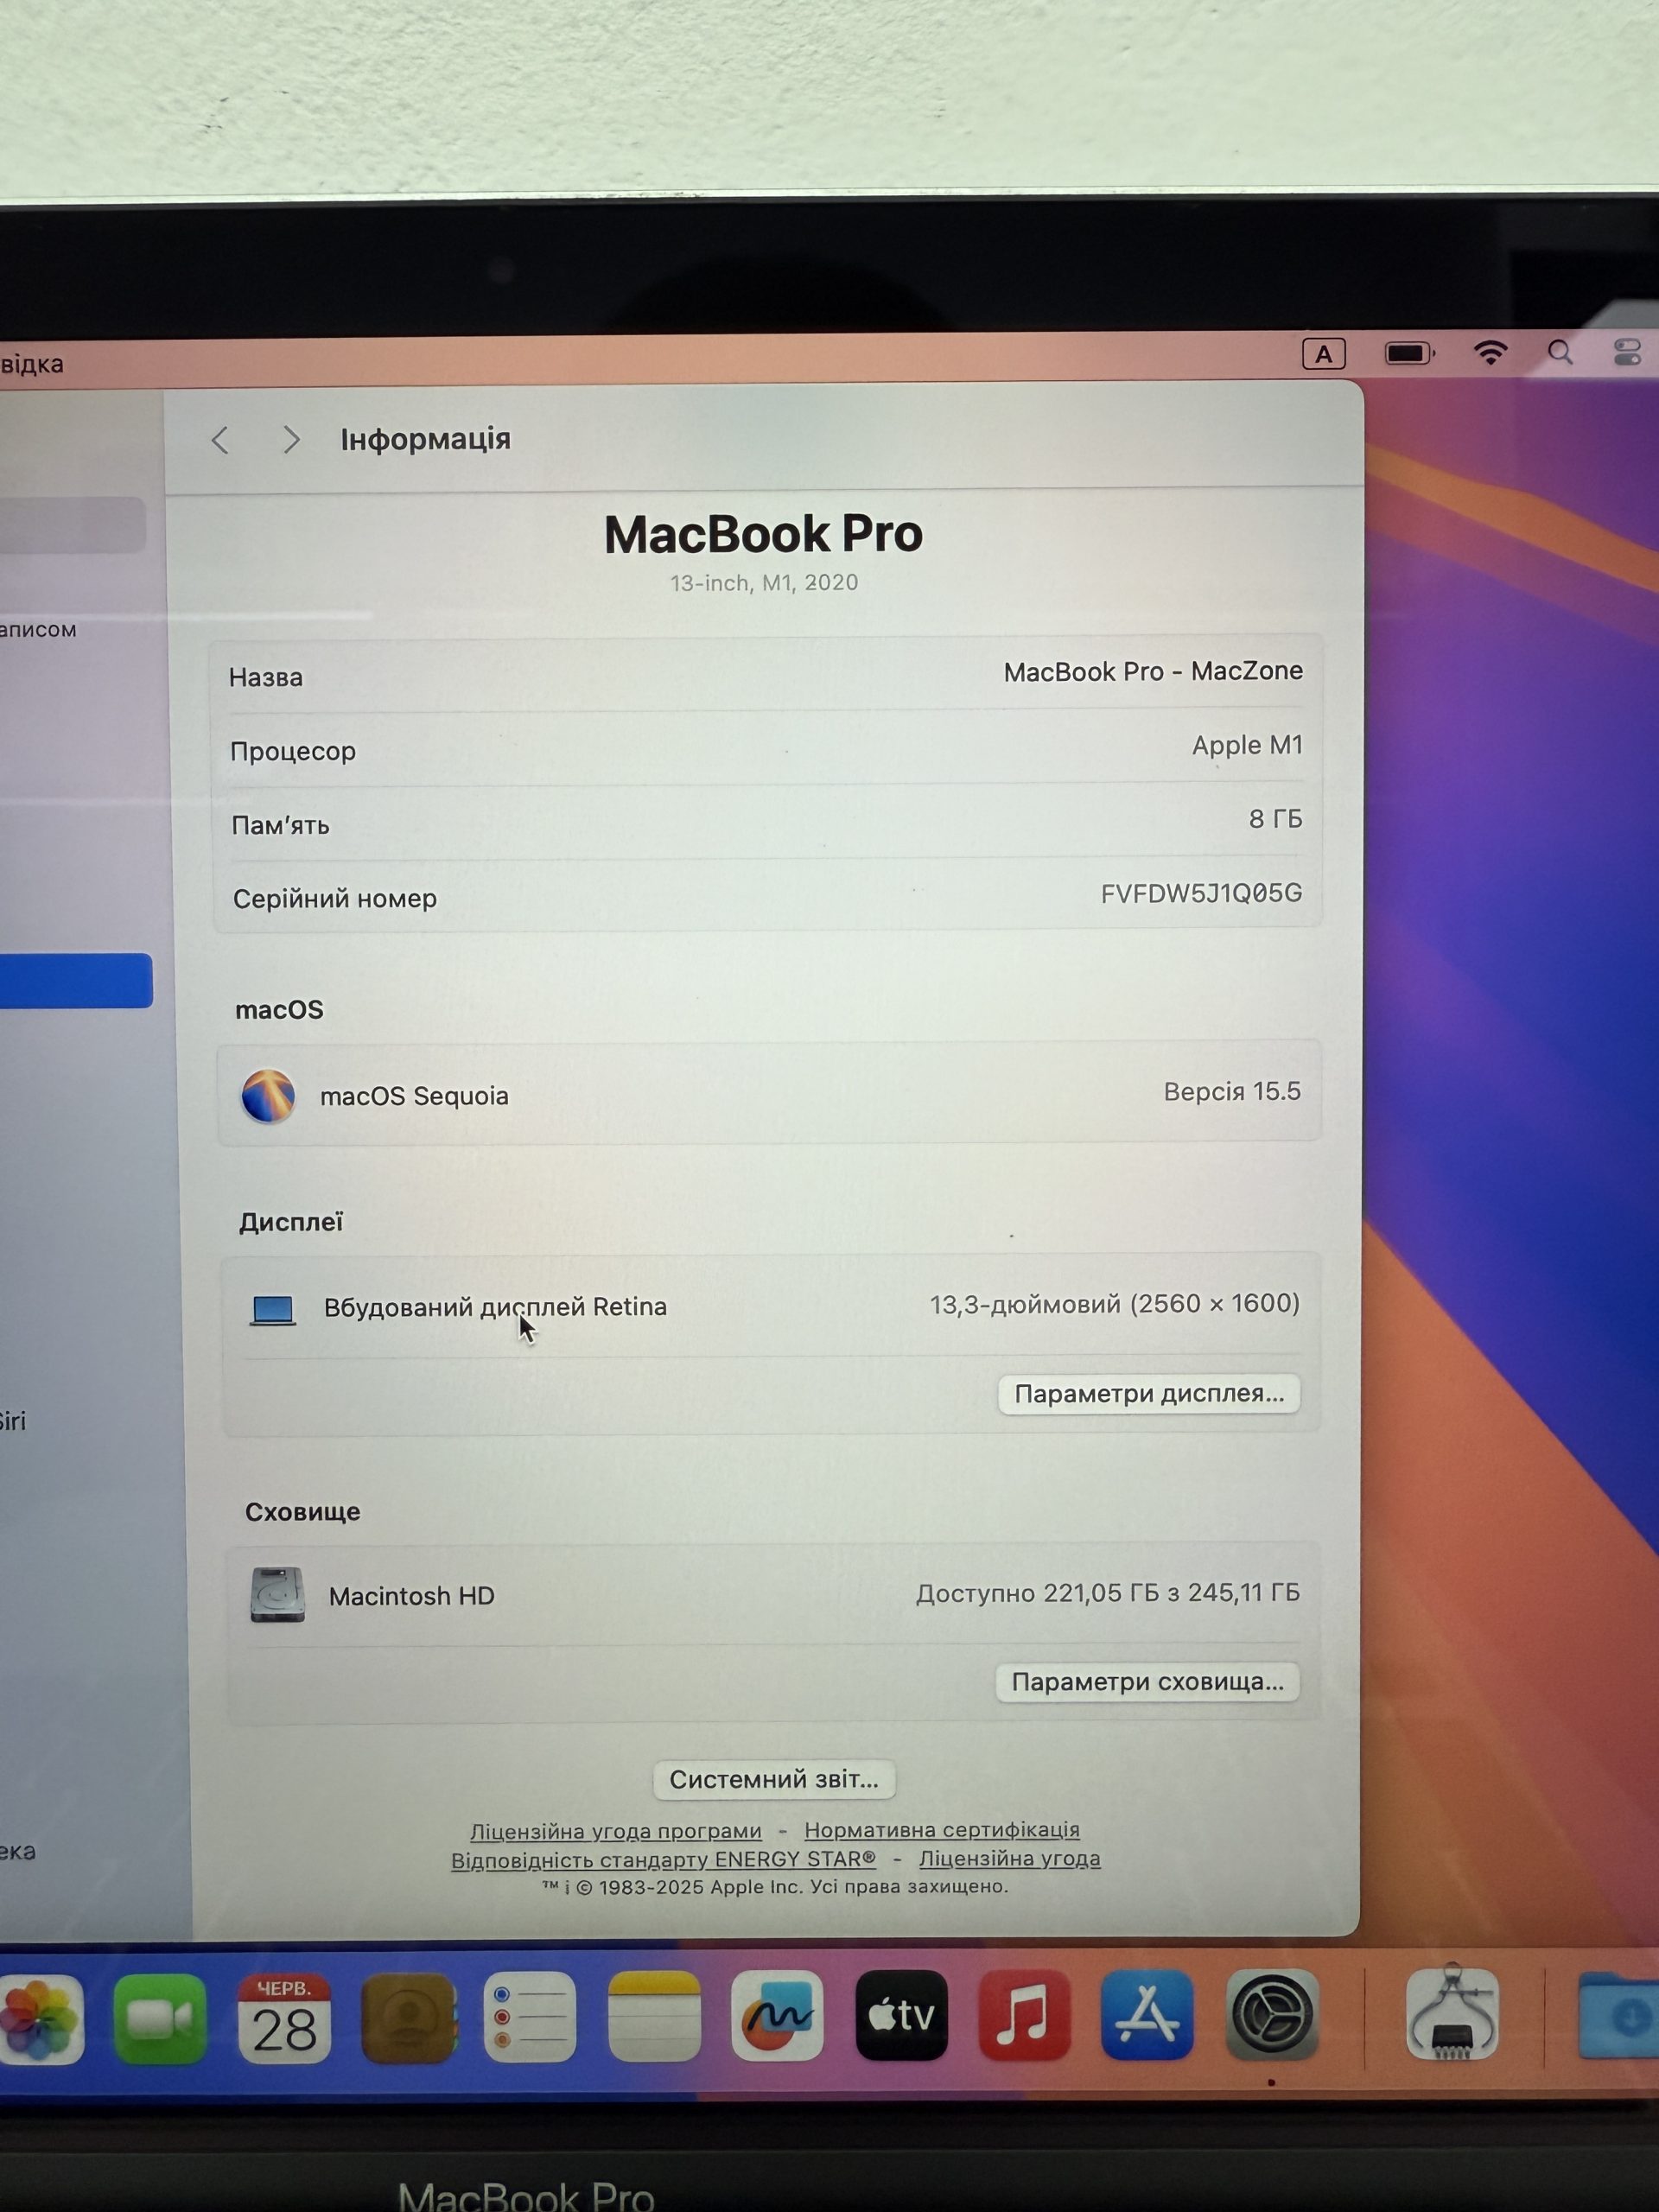Screen dimensions: 1659x2212
Task: Click the 8 ГБ memory value
Action: [1275, 819]
